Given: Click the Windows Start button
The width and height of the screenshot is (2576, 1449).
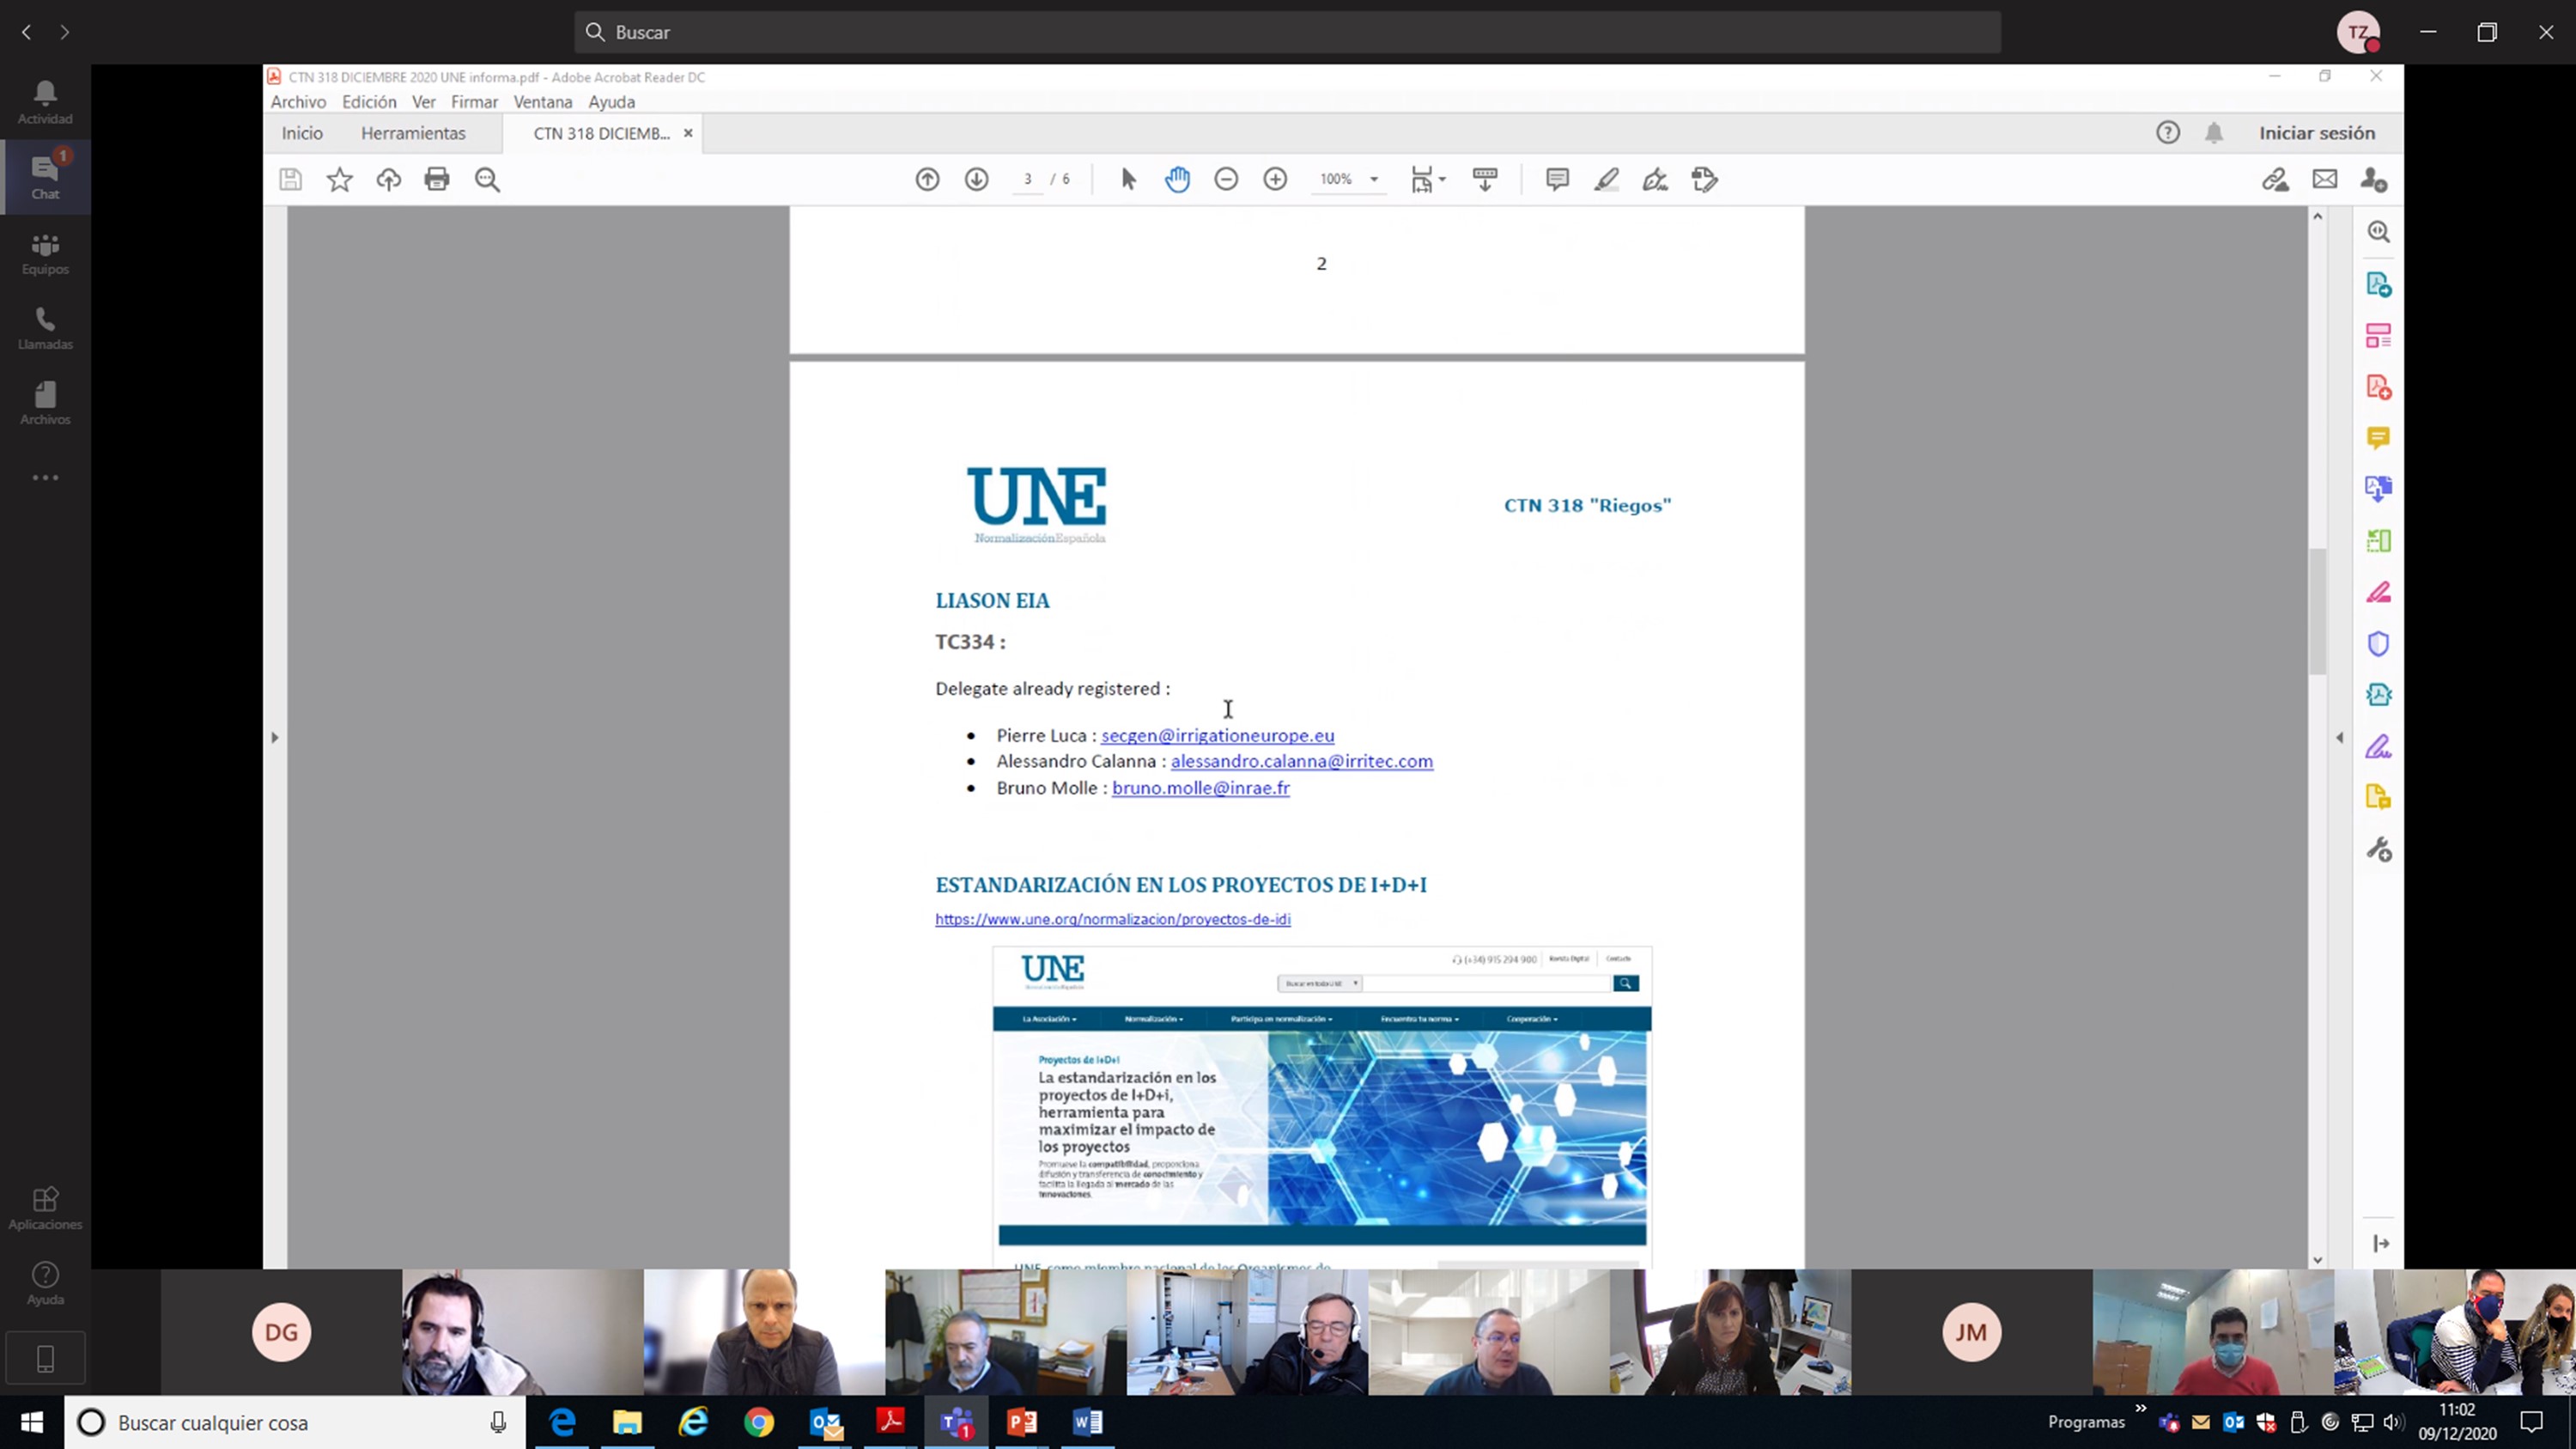Looking at the screenshot, I should (32, 1422).
